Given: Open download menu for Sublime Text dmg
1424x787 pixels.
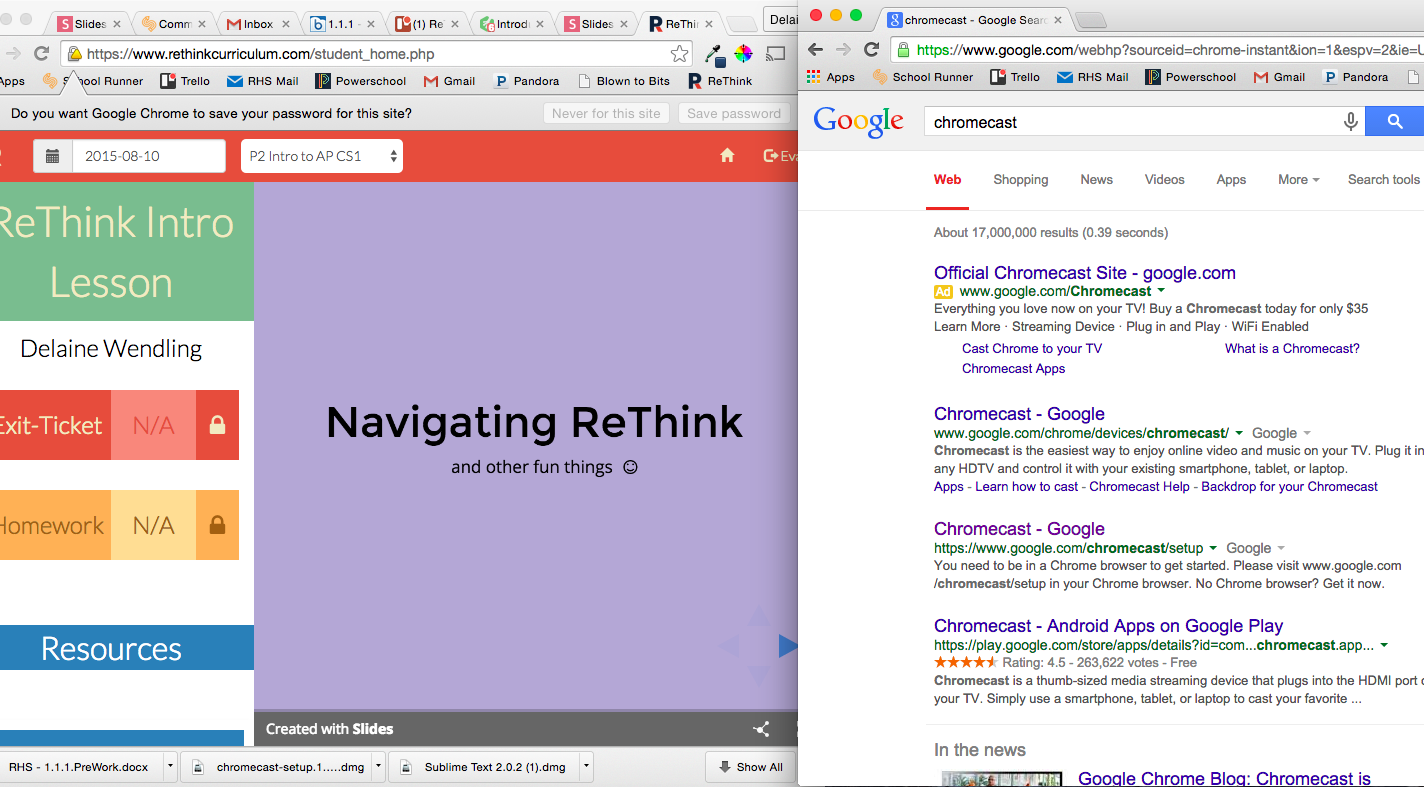Looking at the screenshot, I should tap(586, 767).
